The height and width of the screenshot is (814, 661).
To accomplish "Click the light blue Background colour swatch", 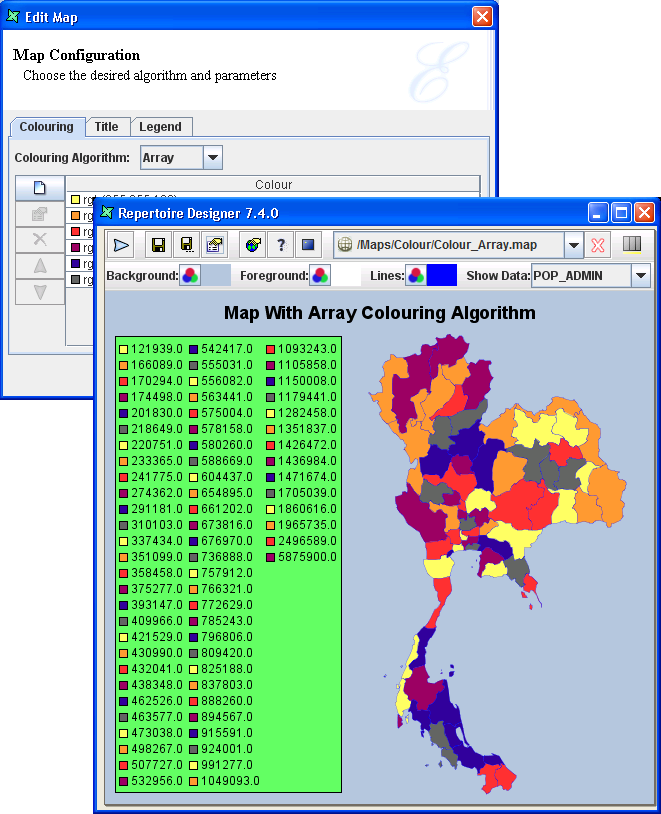I will tap(215, 275).
